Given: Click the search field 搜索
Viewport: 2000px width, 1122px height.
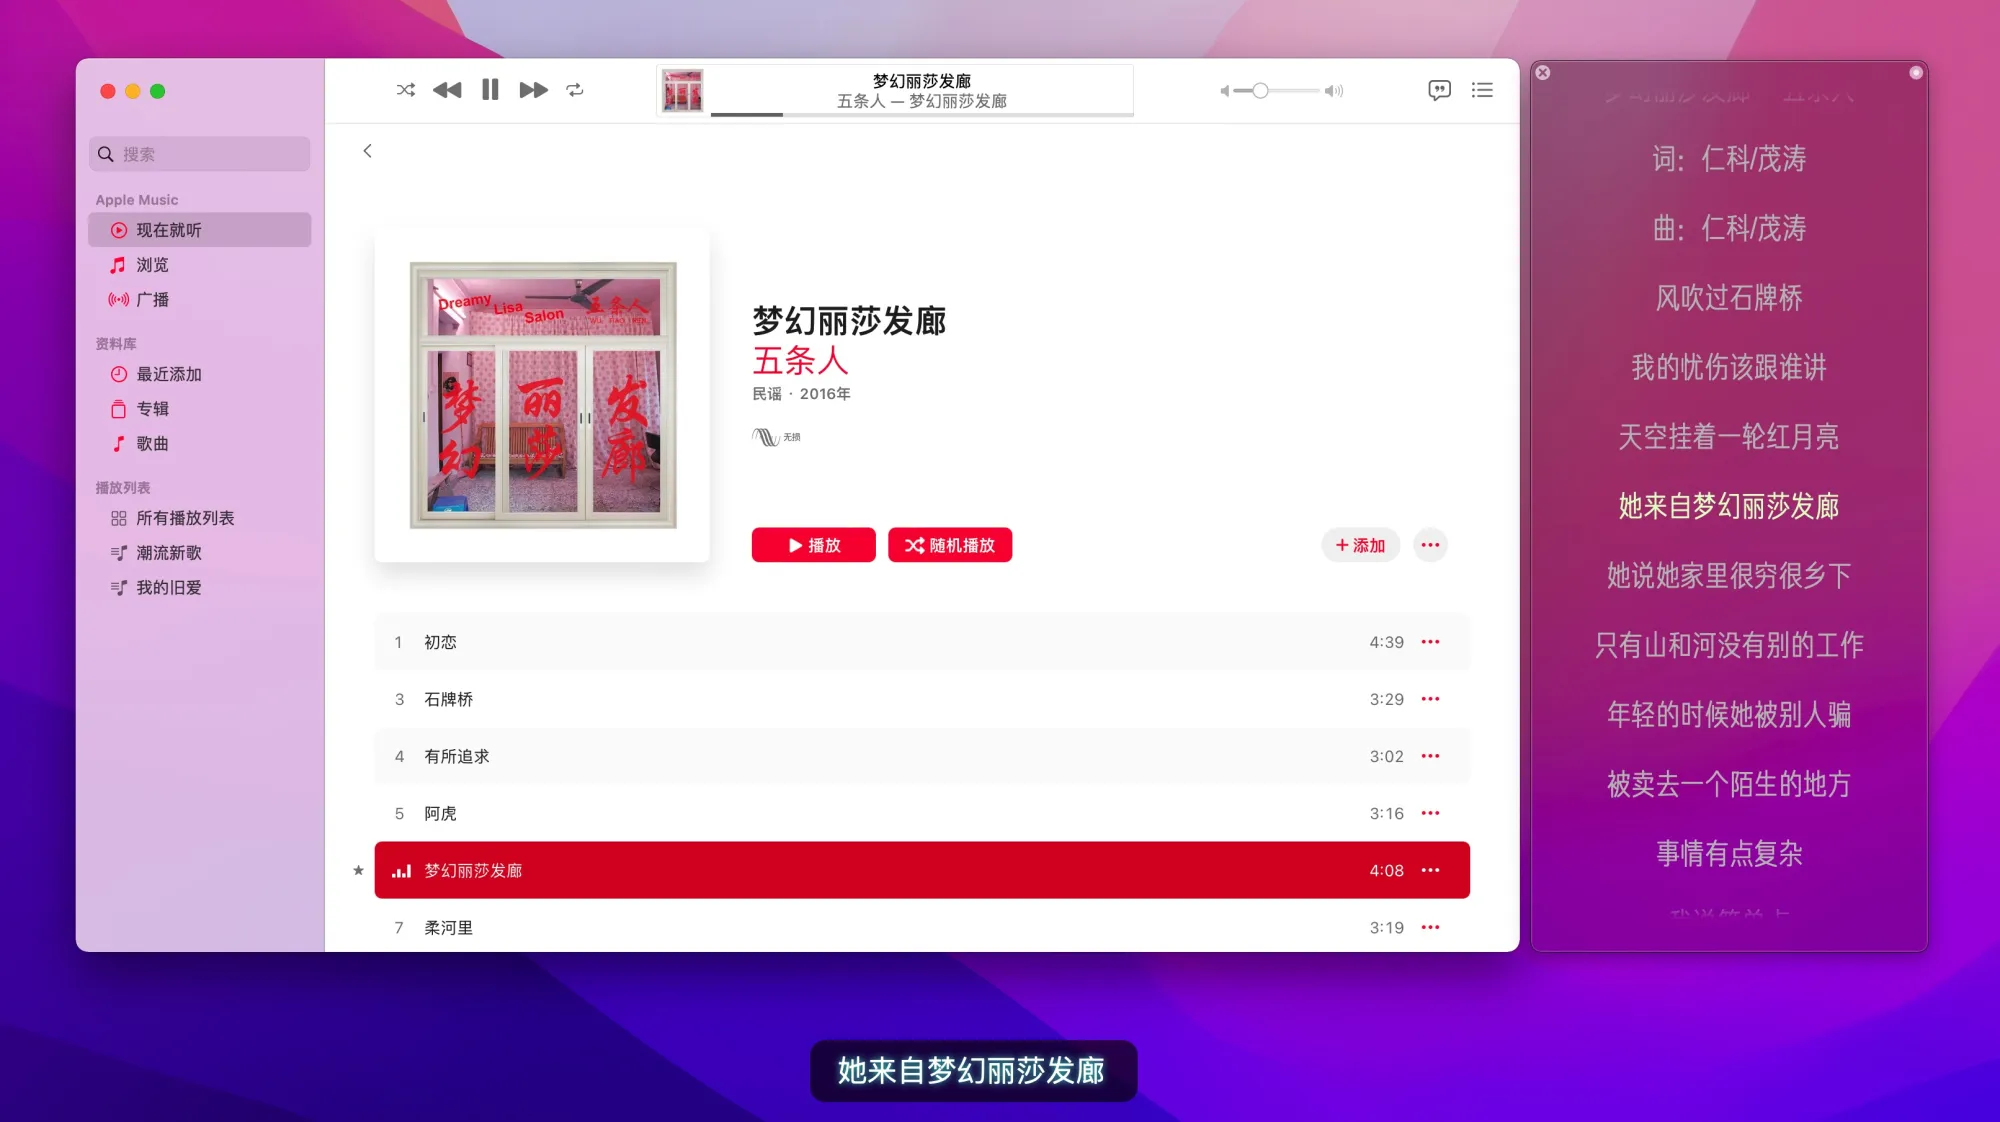Looking at the screenshot, I should 200,154.
